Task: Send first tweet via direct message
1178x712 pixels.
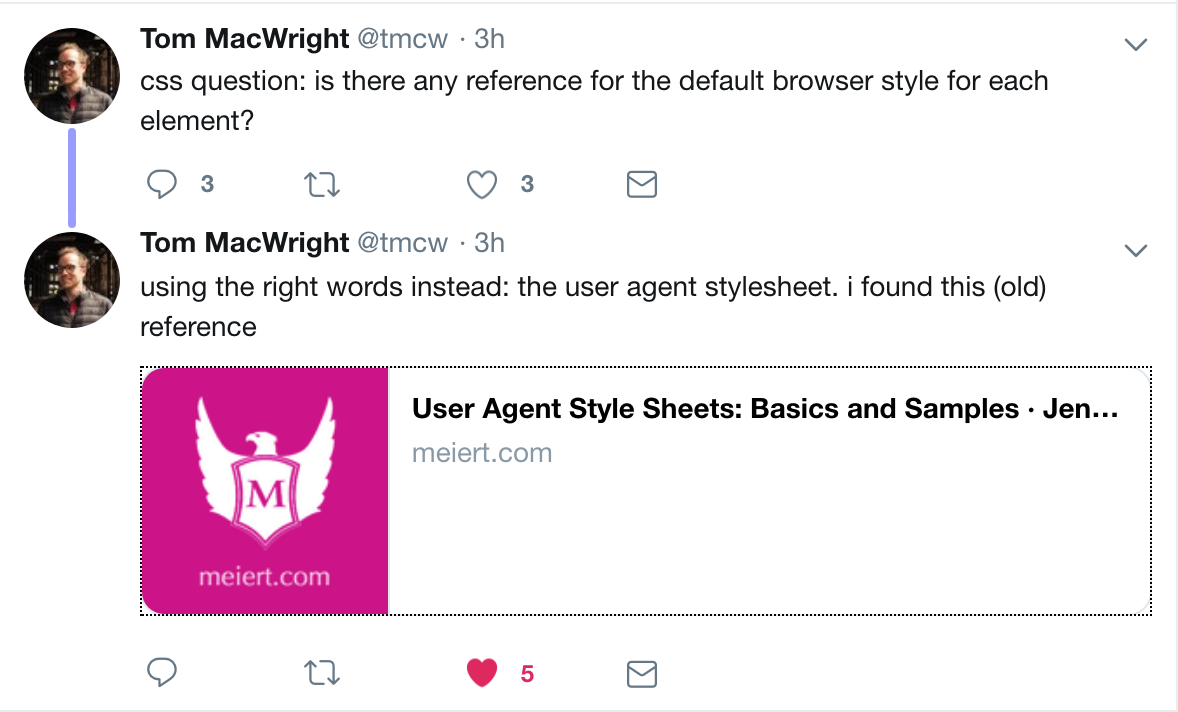Action: (x=641, y=184)
